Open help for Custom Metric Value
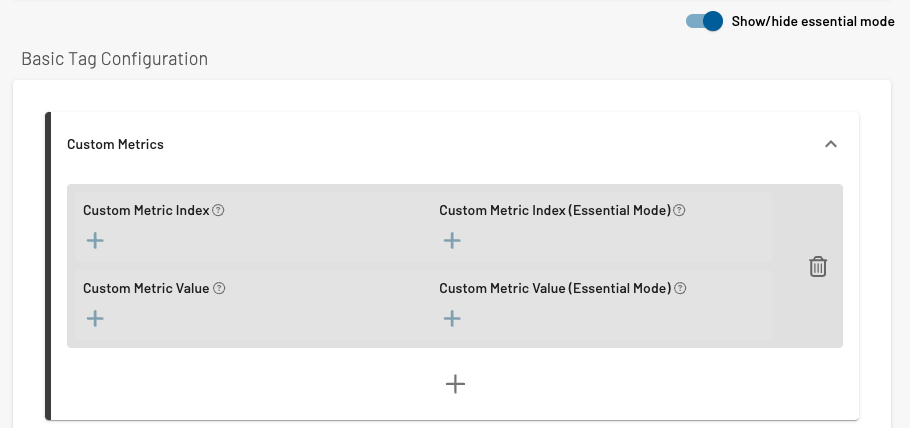The width and height of the screenshot is (910, 428). pos(219,288)
